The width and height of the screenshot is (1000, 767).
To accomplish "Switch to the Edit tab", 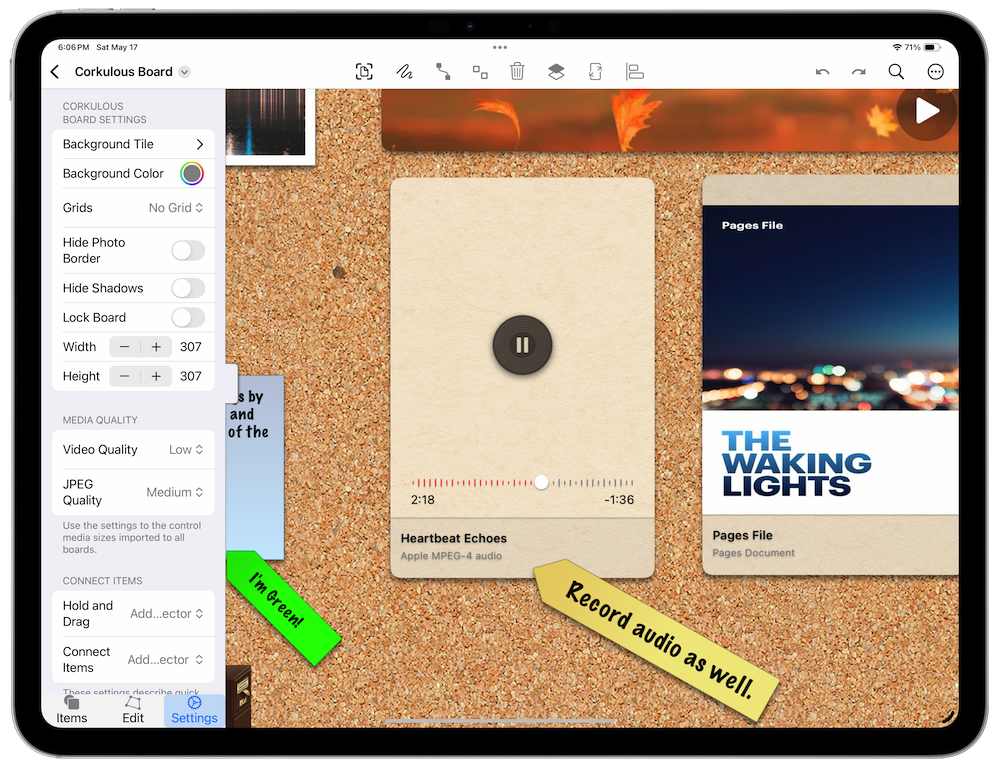I will coord(133,710).
